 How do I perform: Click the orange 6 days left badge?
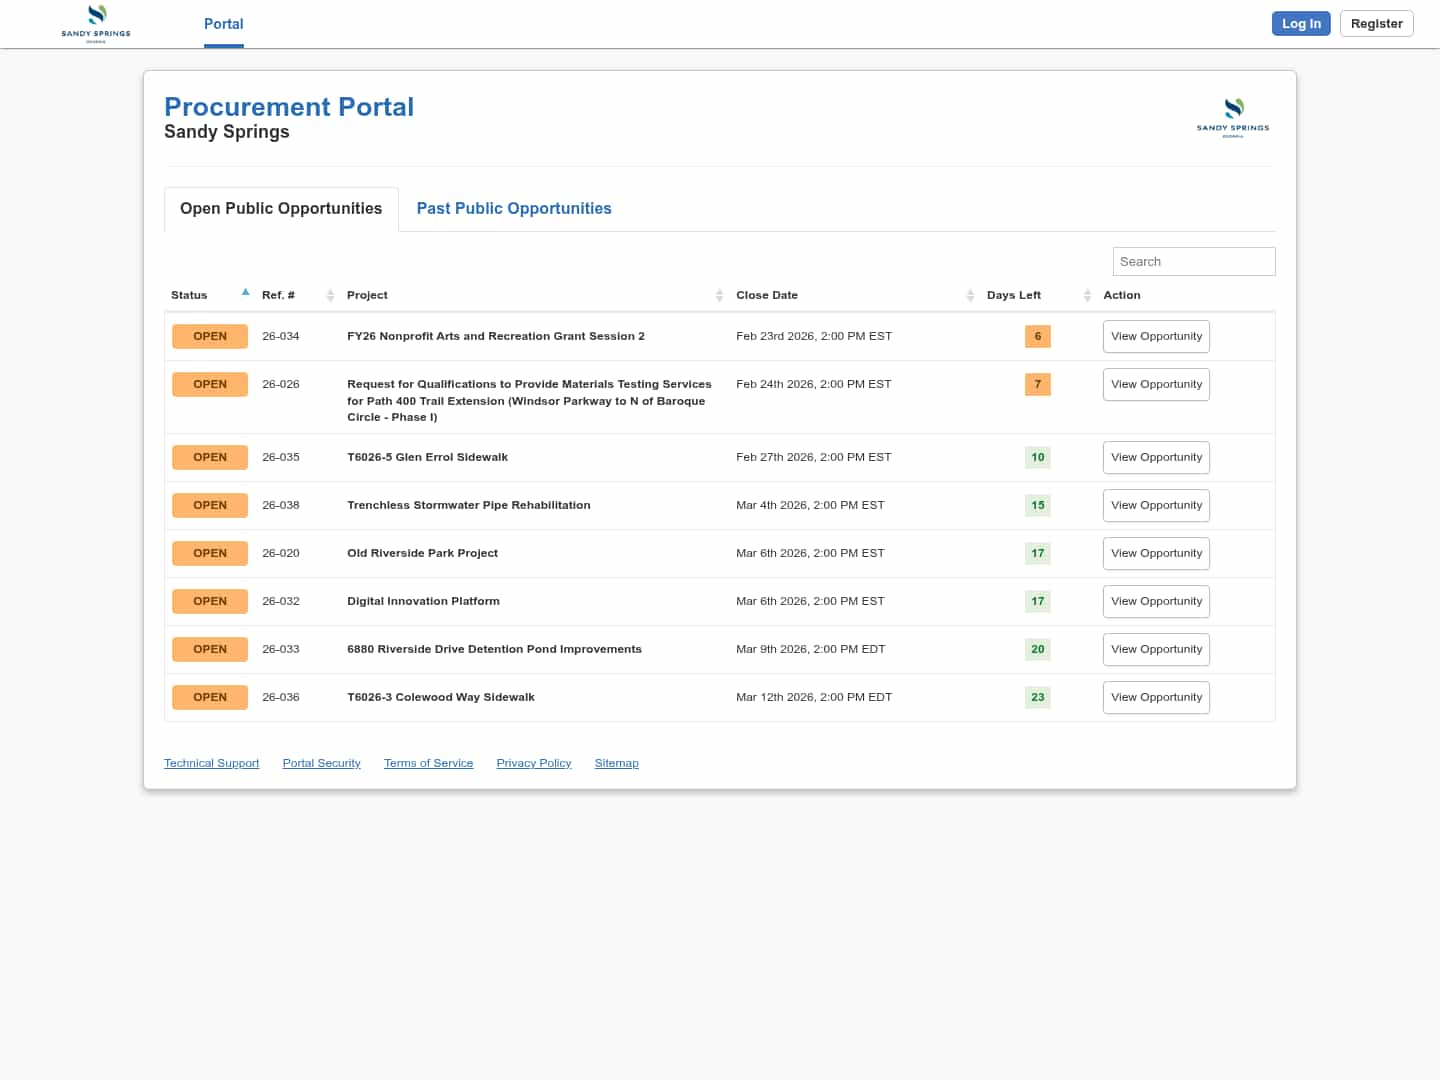[1037, 337]
